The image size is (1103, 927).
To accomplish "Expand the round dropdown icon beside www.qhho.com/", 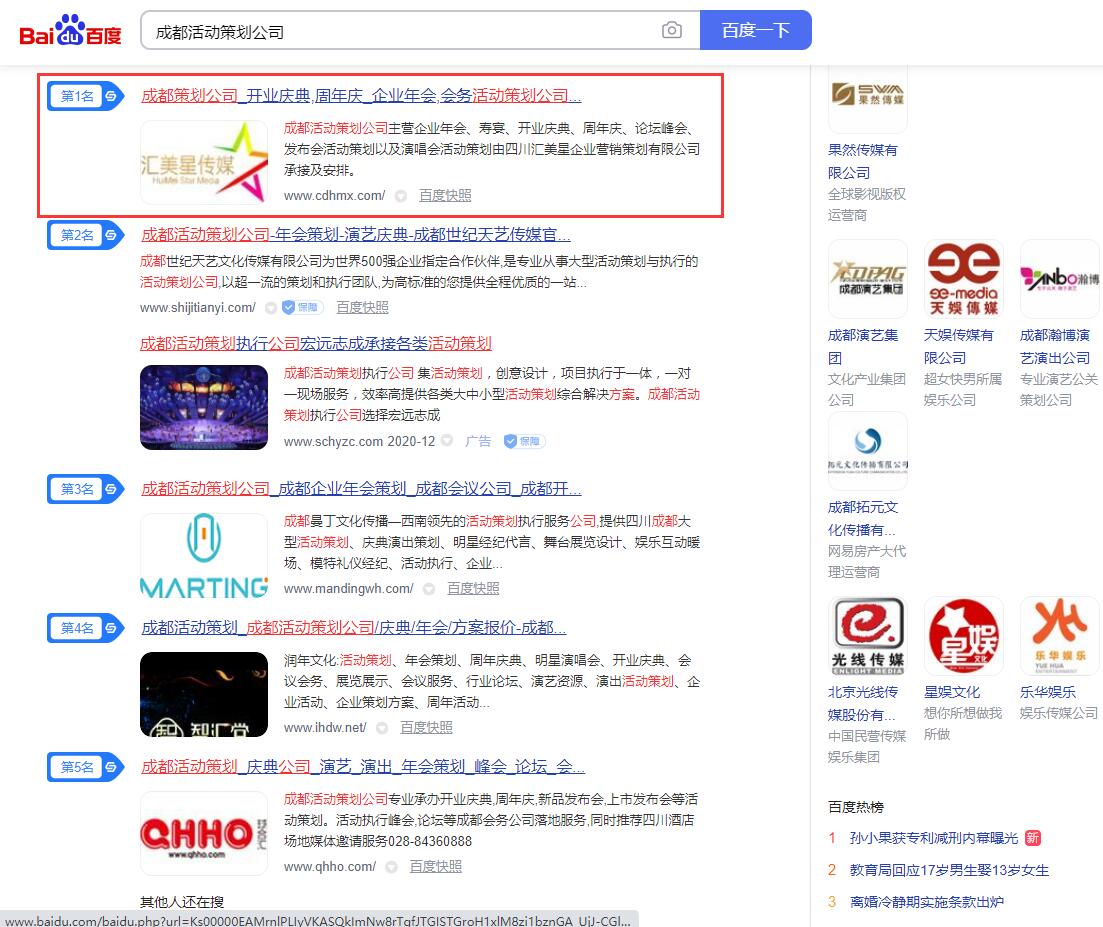I will pyautogui.click(x=392, y=867).
